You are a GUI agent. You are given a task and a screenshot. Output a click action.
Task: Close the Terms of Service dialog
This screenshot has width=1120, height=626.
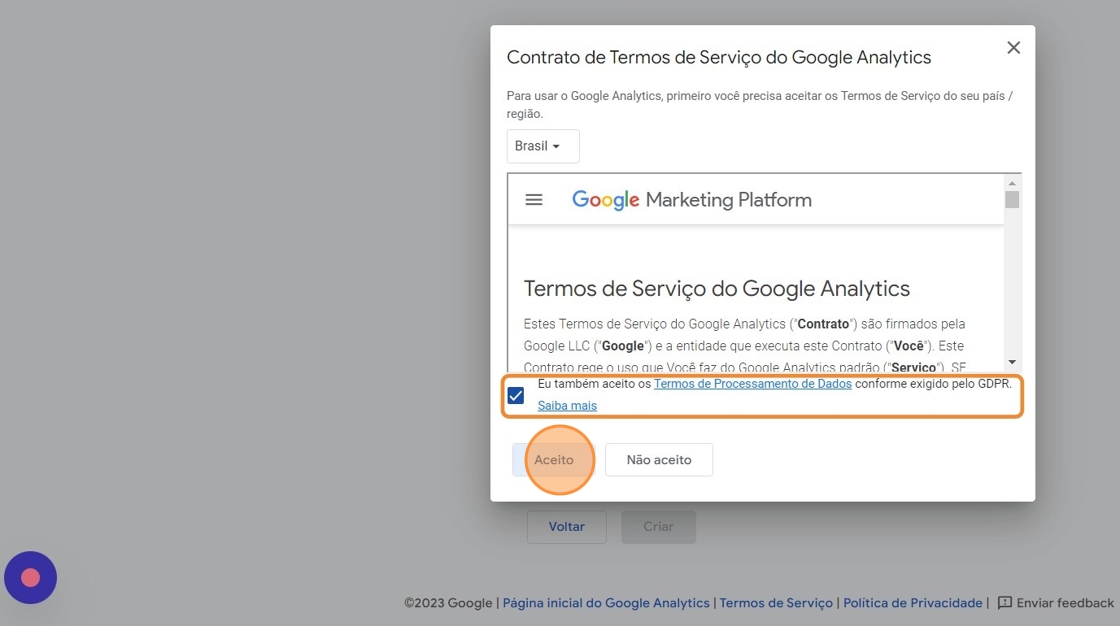coord(1013,48)
